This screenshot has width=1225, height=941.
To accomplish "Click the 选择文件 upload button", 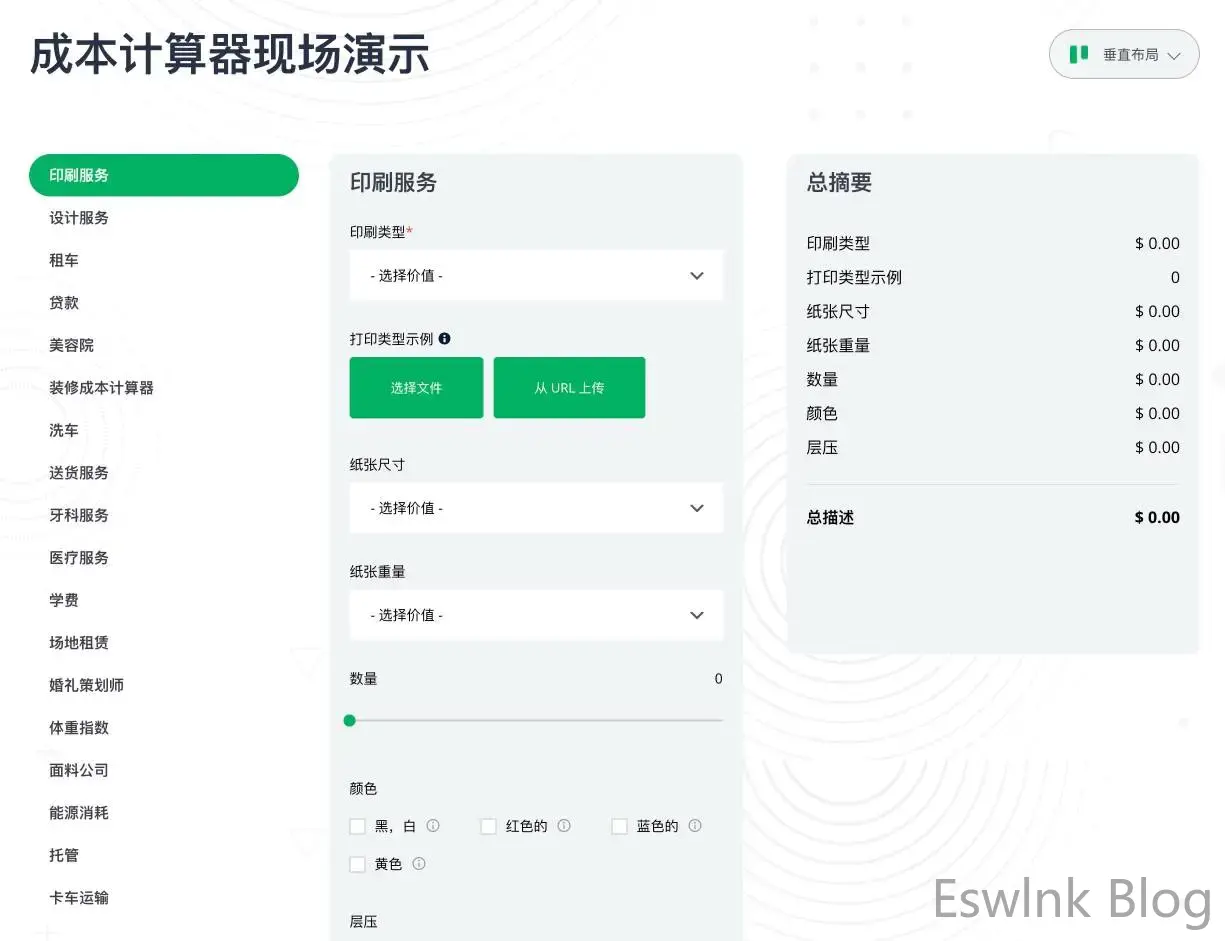I will [416, 388].
